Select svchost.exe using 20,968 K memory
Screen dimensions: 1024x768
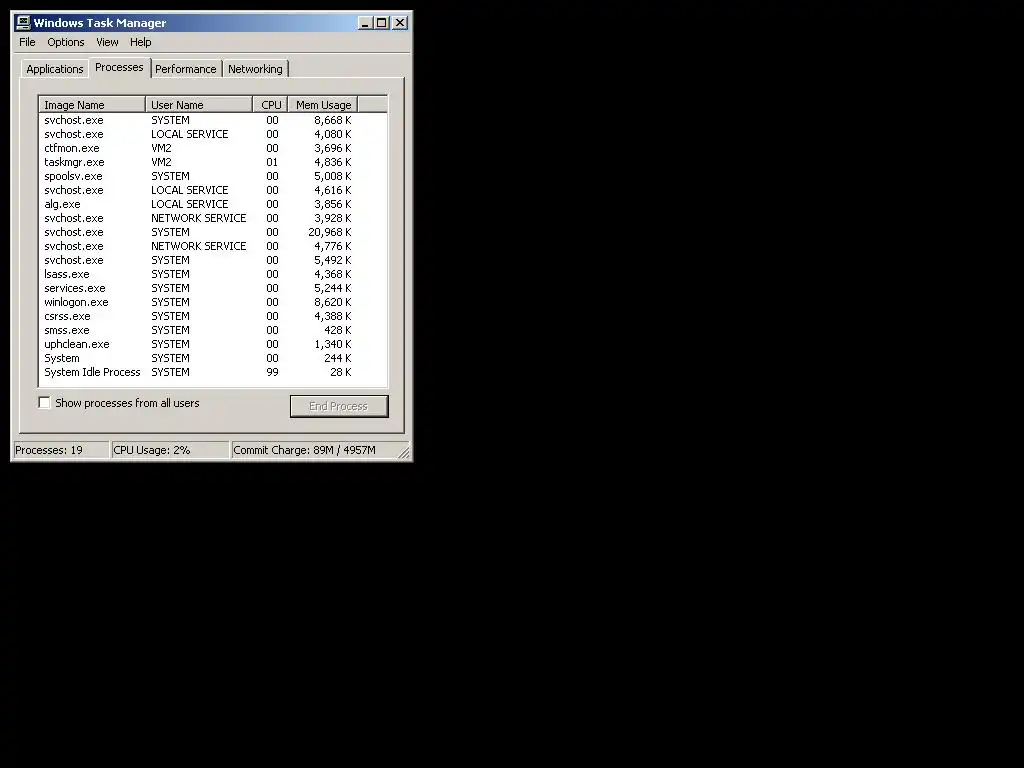pos(213,232)
